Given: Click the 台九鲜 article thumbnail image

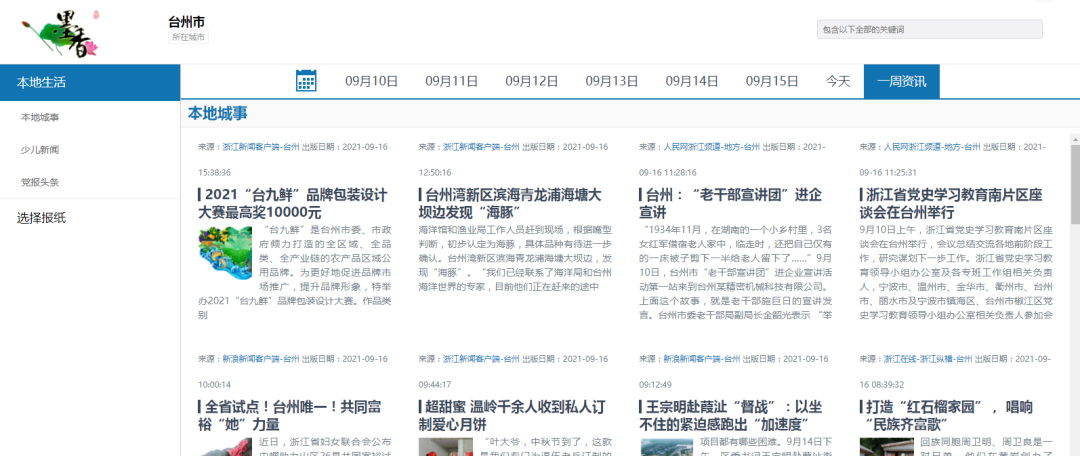Looking at the screenshot, I should click(225, 253).
